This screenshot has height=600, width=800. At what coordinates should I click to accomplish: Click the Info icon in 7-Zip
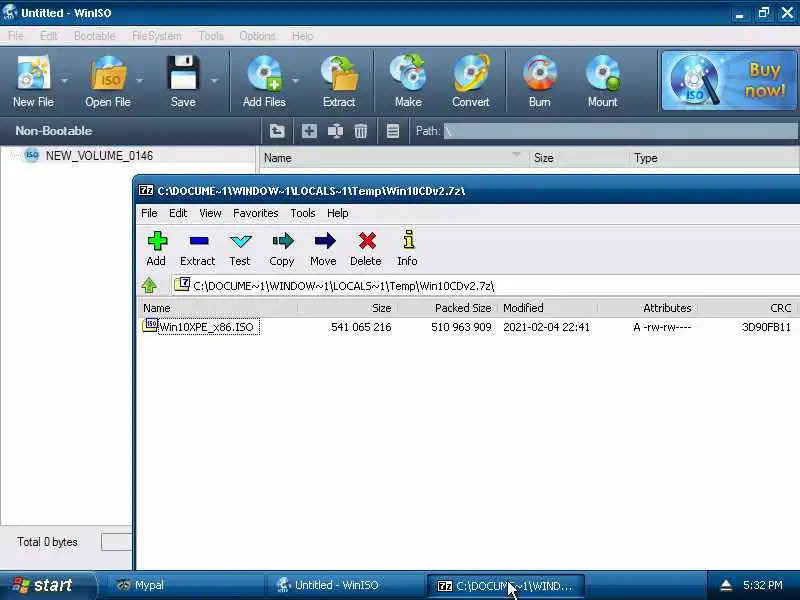(408, 240)
